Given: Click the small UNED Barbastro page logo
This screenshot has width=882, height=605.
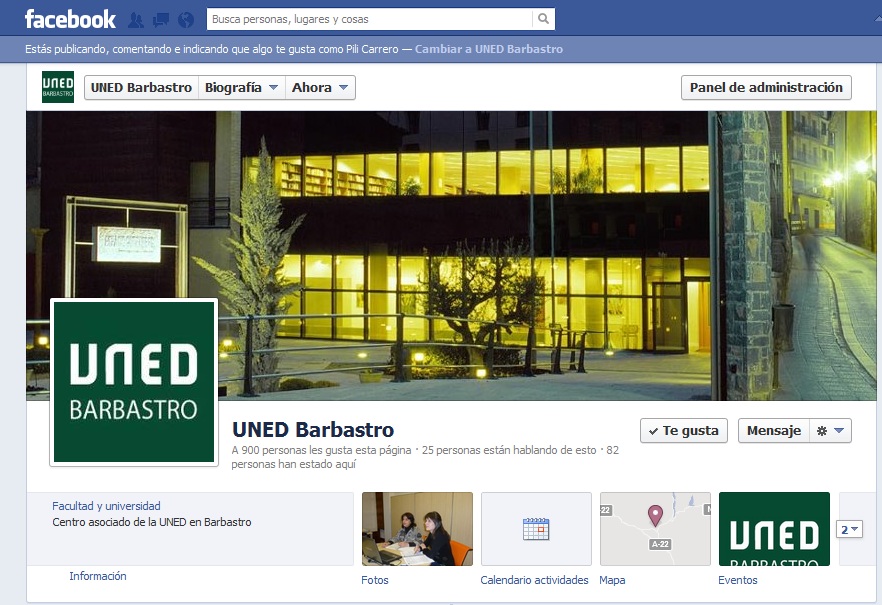Looking at the screenshot, I should coord(58,87).
